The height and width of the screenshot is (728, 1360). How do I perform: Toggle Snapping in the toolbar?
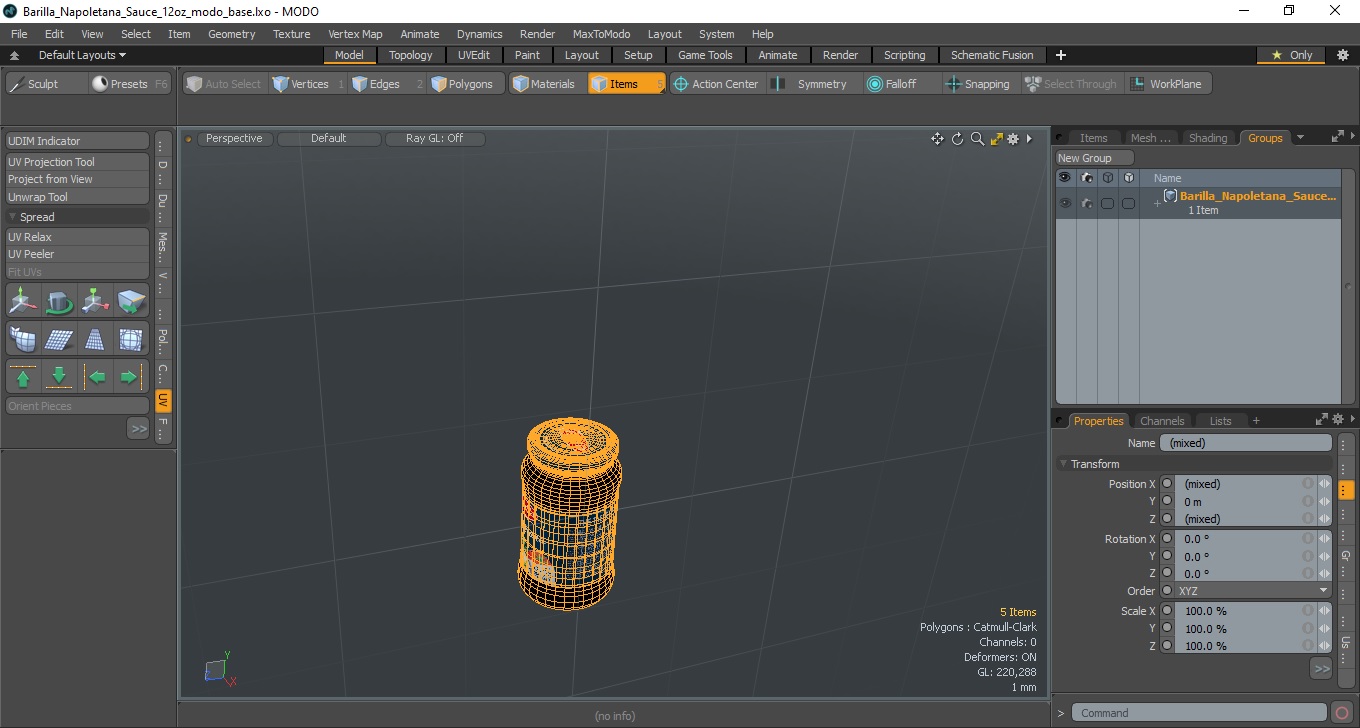[978, 84]
